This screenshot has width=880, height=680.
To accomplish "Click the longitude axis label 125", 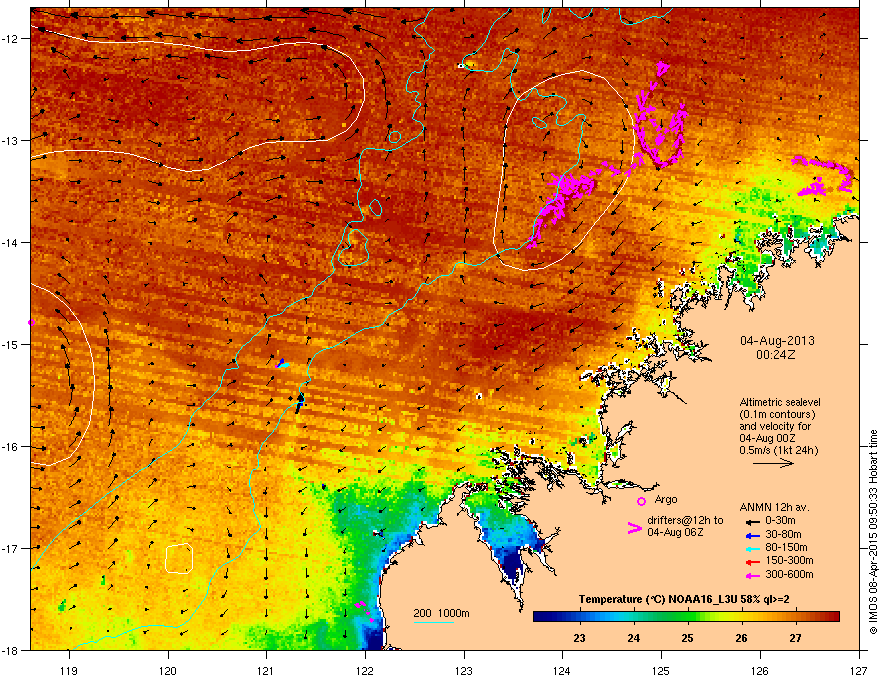I will (661, 670).
